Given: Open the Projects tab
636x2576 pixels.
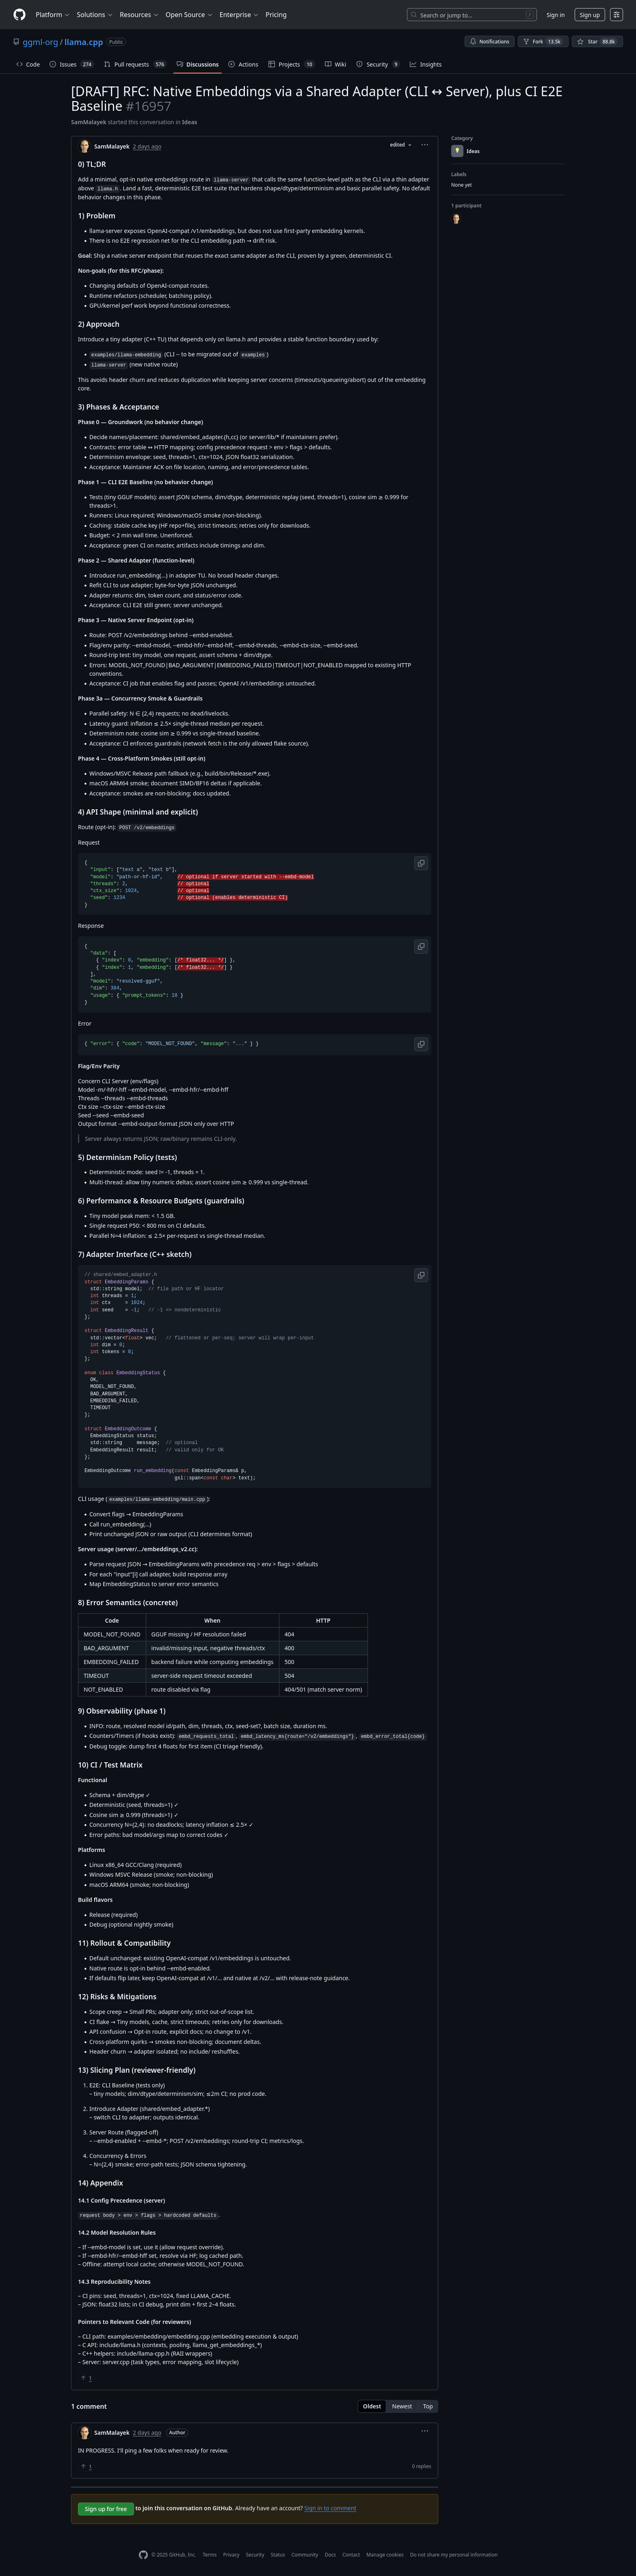Looking at the screenshot, I should point(291,64).
